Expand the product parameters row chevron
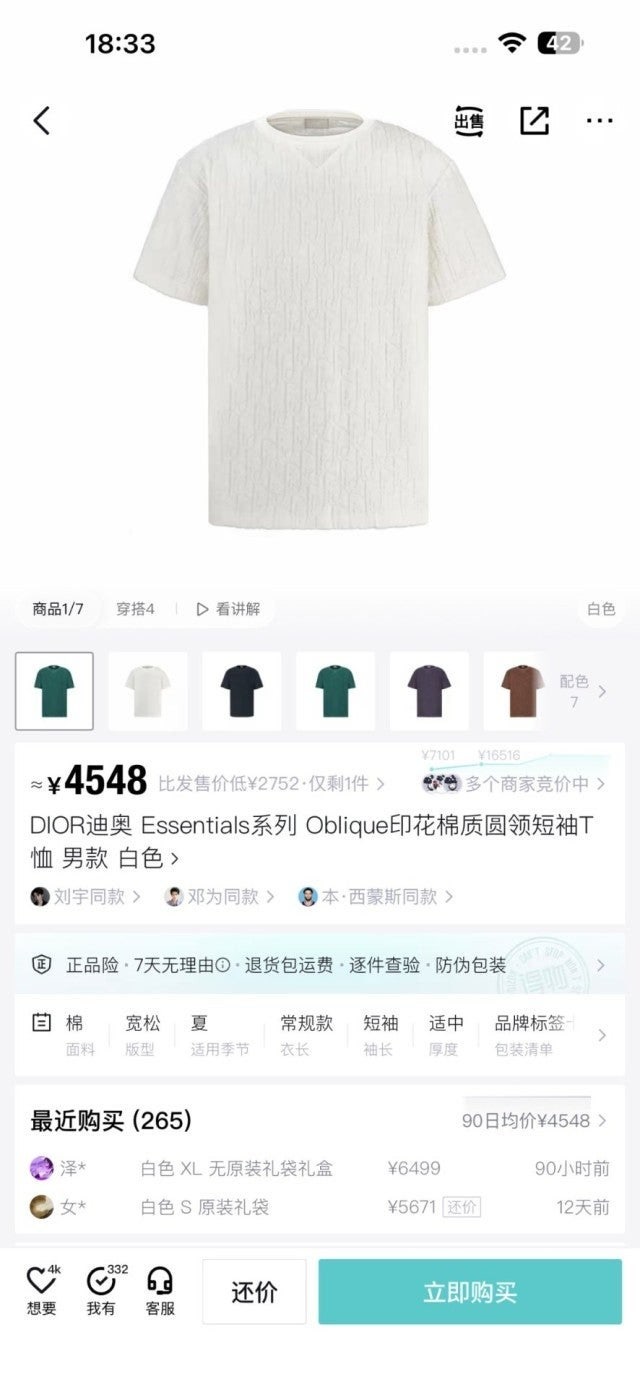The height and width of the screenshot is (1387, 640). click(601, 1035)
